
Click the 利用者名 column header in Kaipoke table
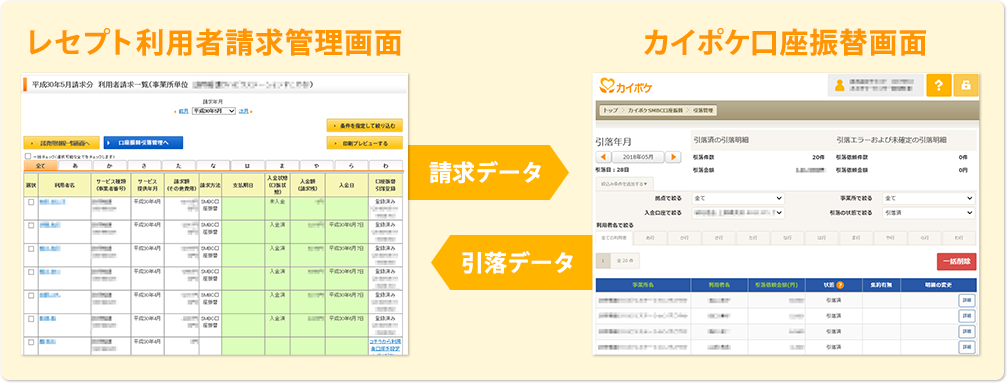[x=719, y=285]
